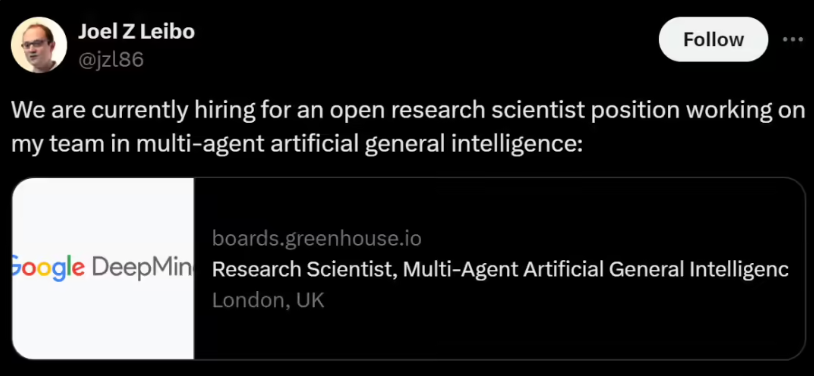
Task: Click empty card area above boards.greenhouse.io
Action: coord(498,204)
